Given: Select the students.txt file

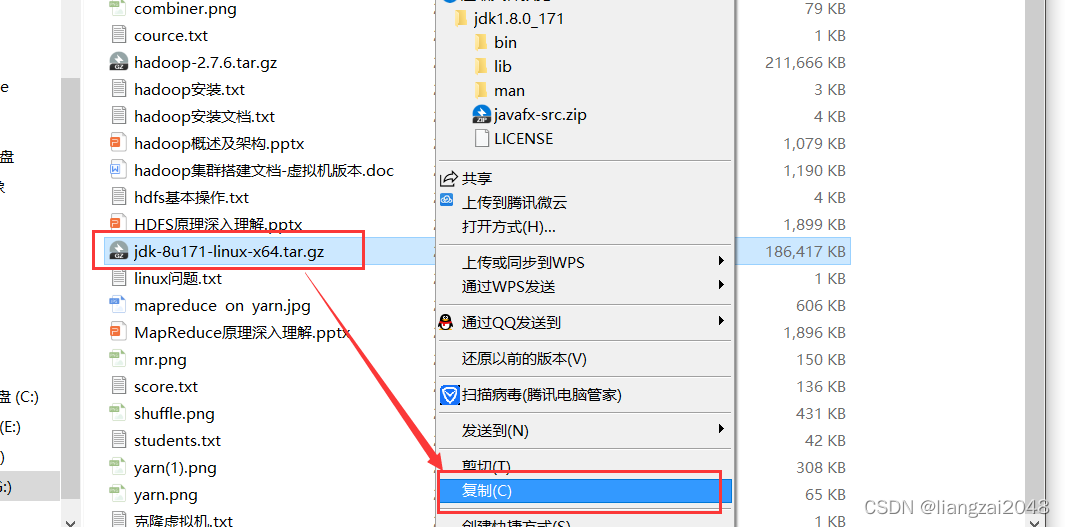Looking at the screenshot, I should click(177, 441).
